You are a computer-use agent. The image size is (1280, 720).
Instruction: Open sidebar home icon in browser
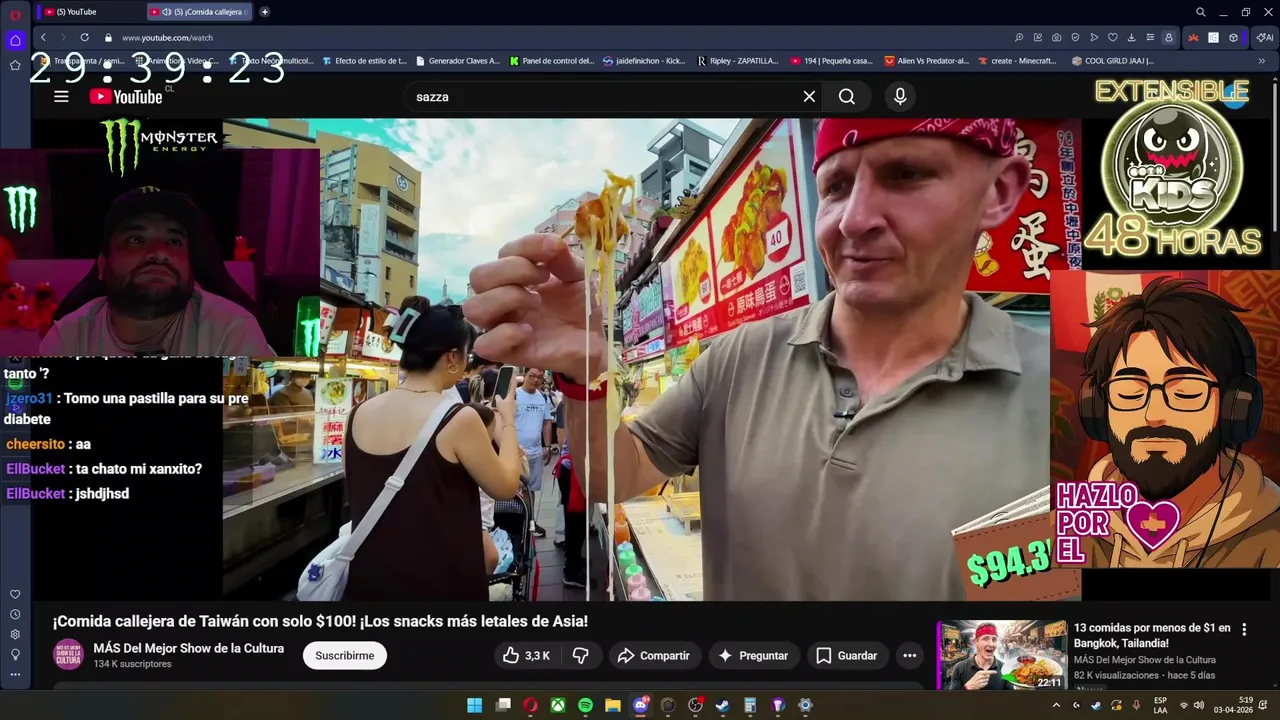[15, 41]
